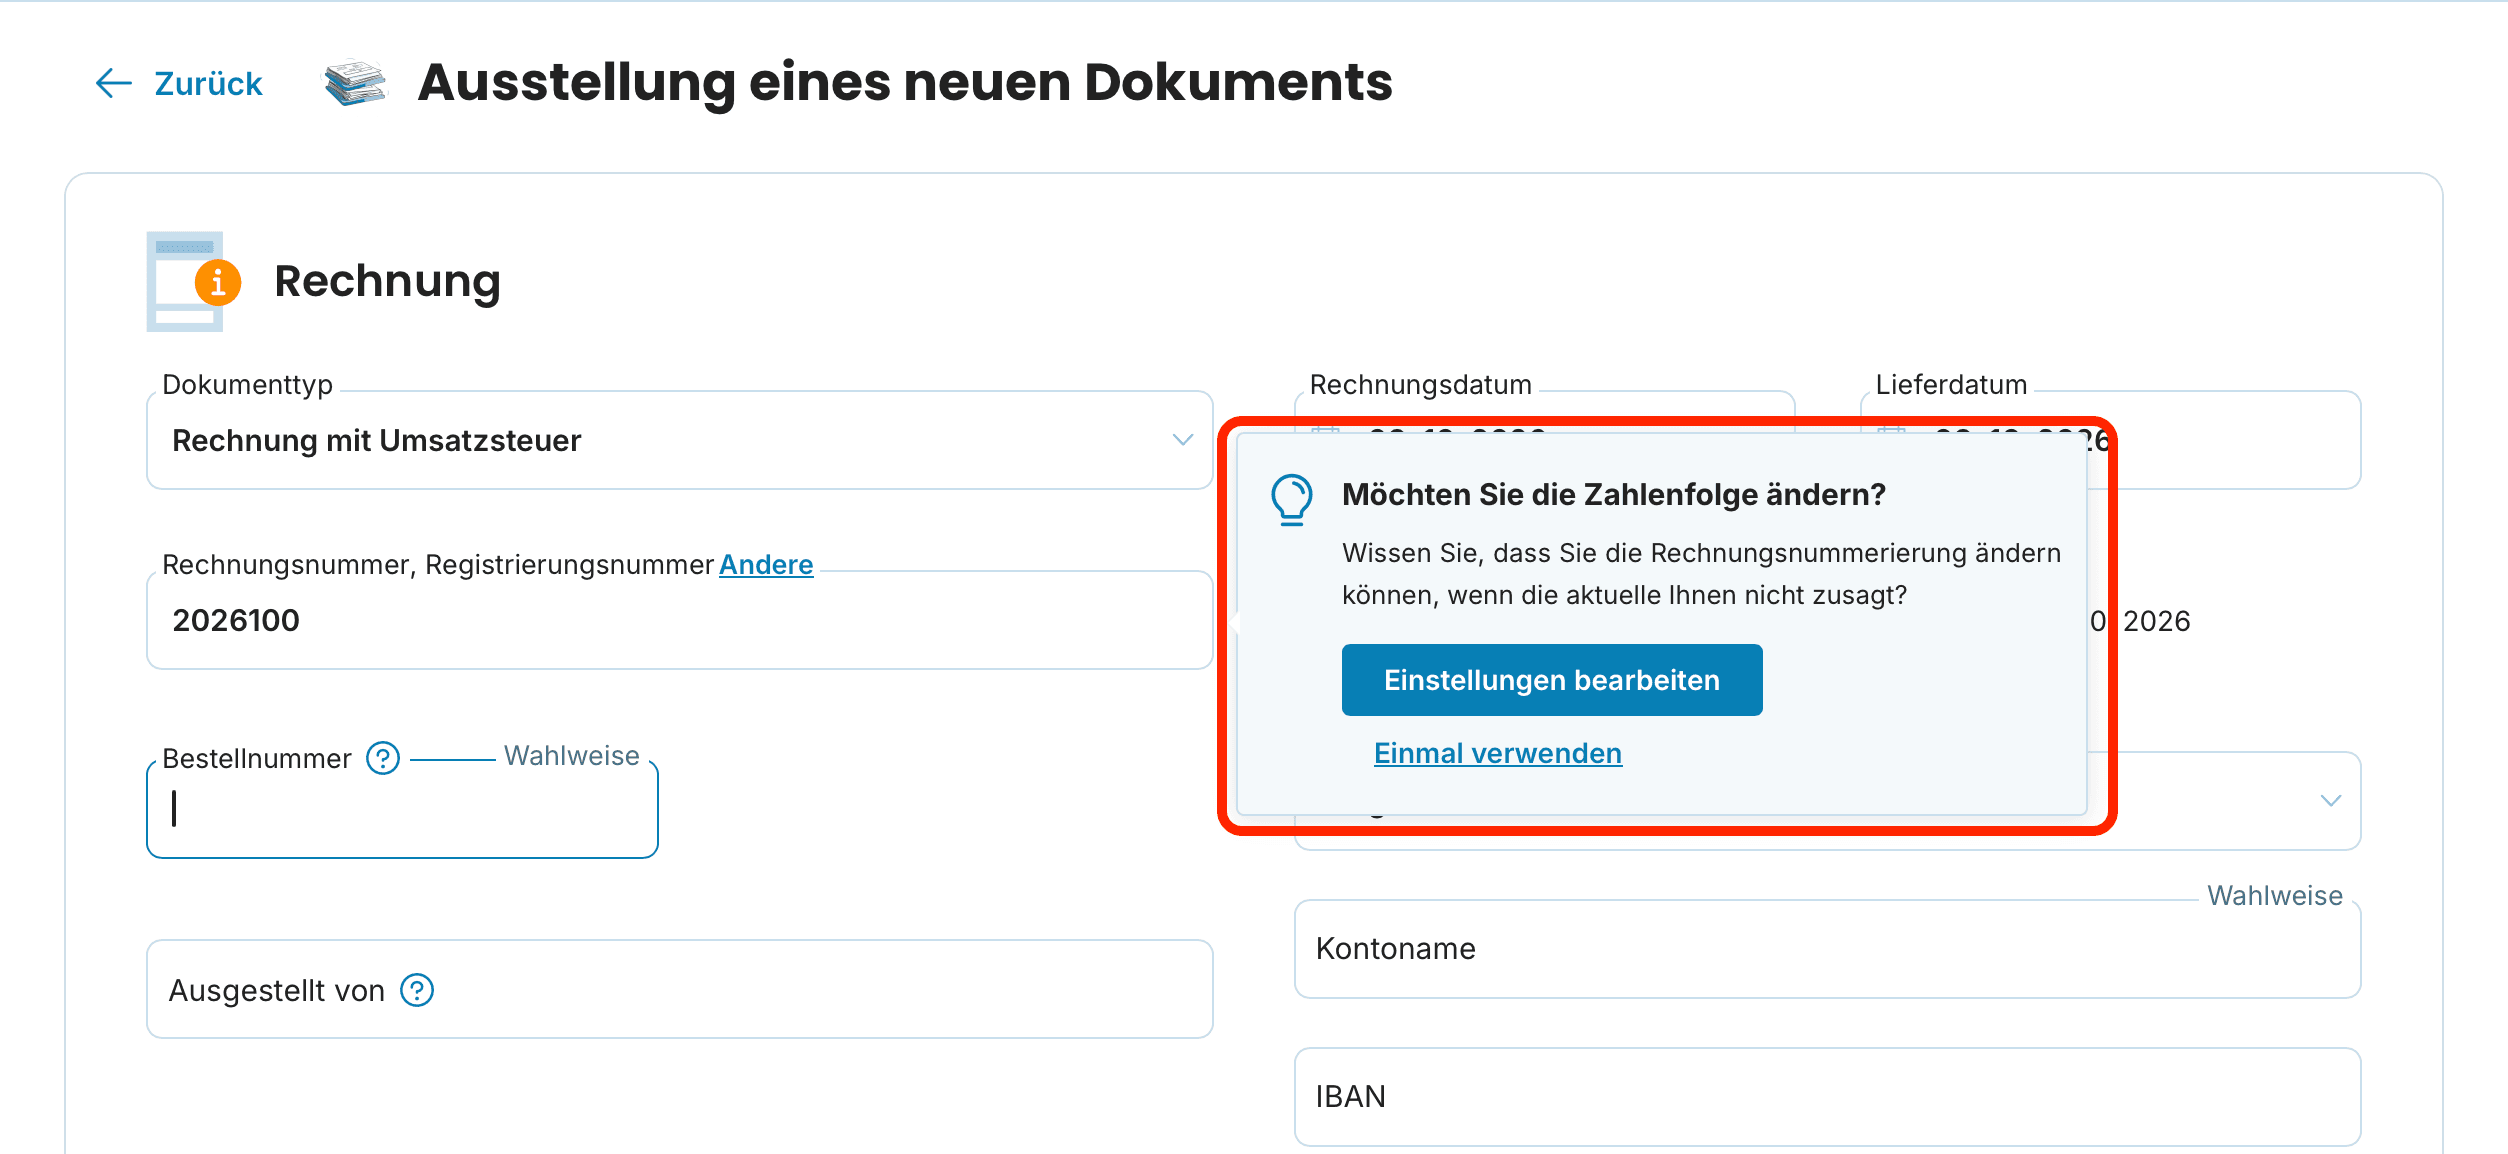Show help for Bestellnummer question icon

pos(383,758)
